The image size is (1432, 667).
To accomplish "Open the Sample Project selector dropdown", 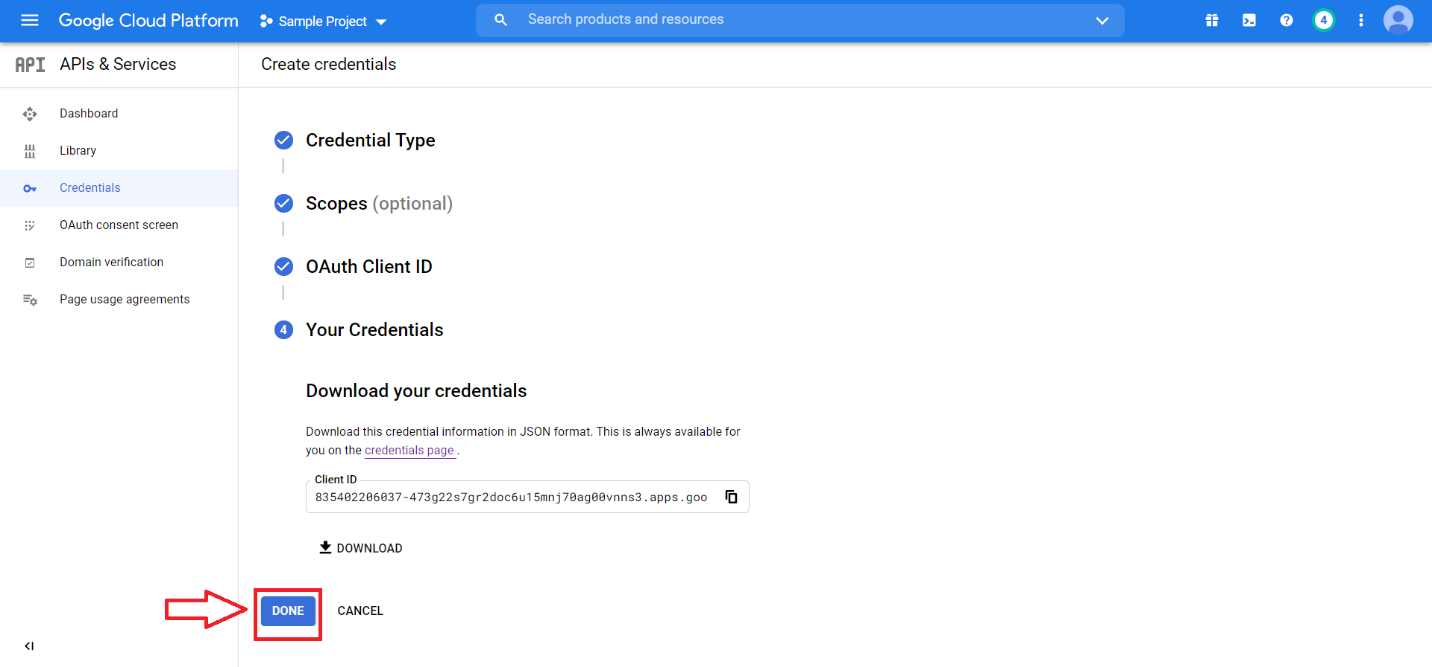I will (323, 21).
